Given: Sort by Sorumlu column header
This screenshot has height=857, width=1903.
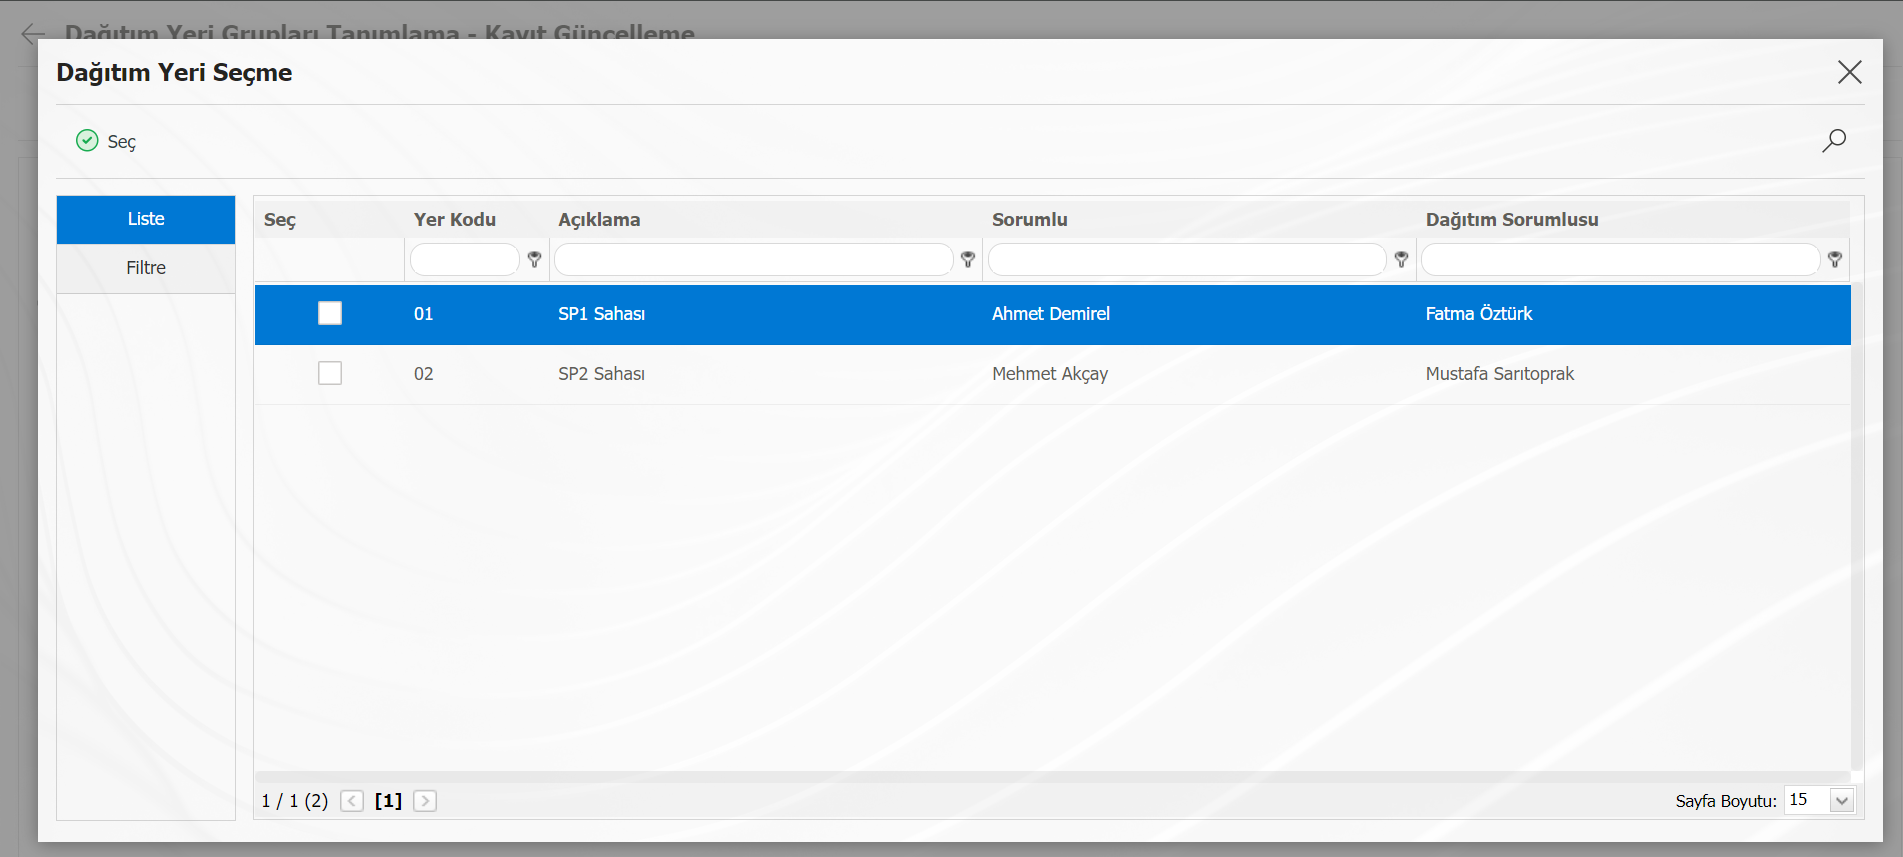Looking at the screenshot, I should tap(1030, 220).
